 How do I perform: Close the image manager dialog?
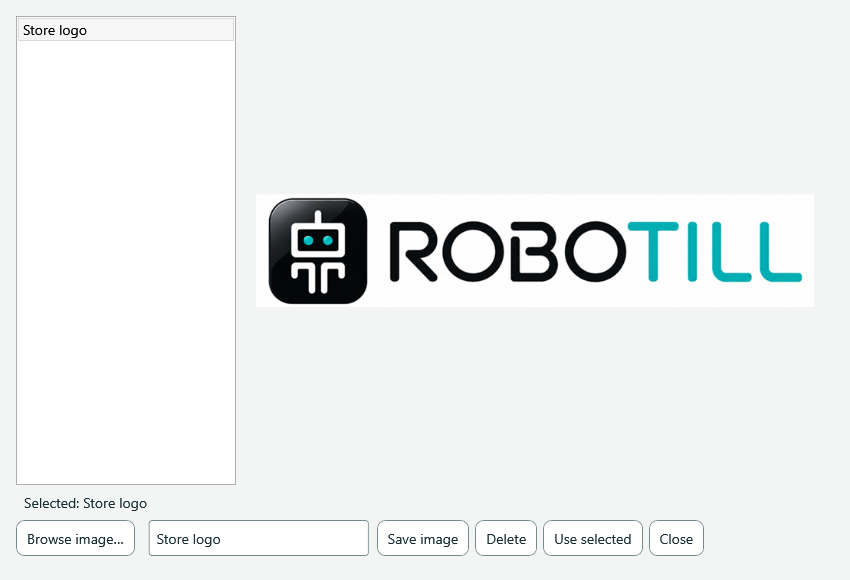676,538
